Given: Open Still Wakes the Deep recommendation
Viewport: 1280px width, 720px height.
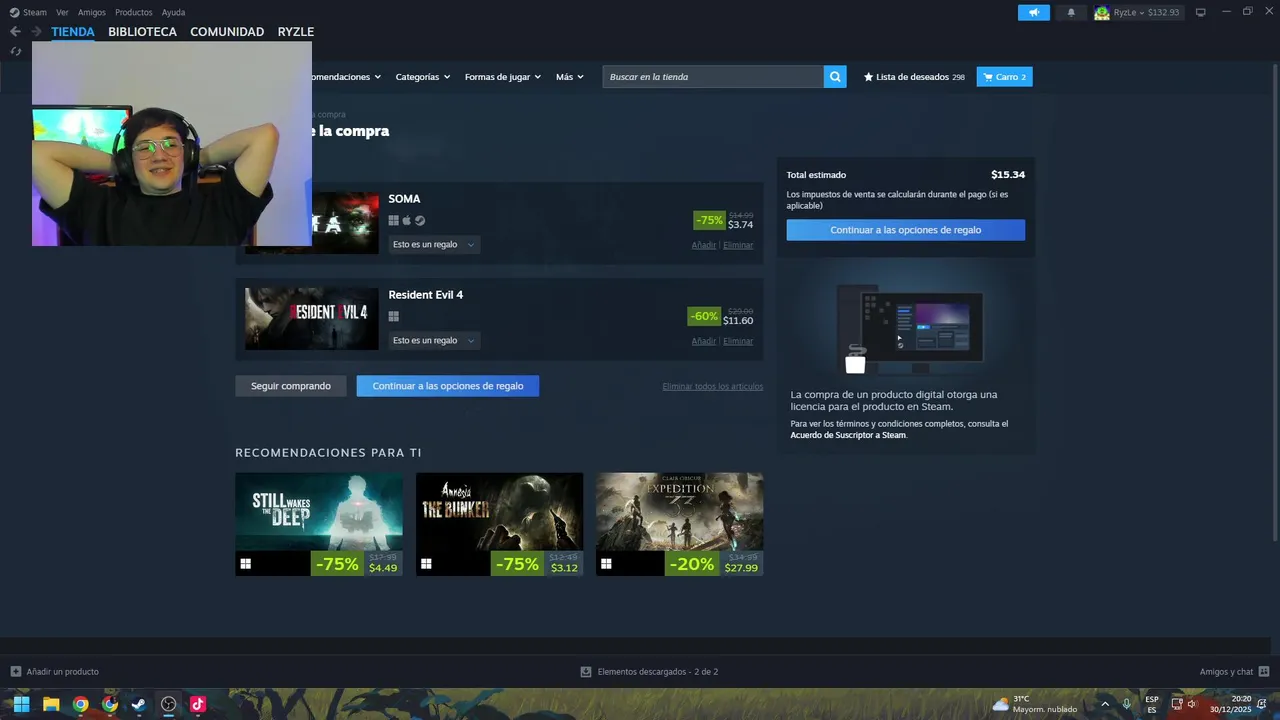Looking at the screenshot, I should (319, 524).
